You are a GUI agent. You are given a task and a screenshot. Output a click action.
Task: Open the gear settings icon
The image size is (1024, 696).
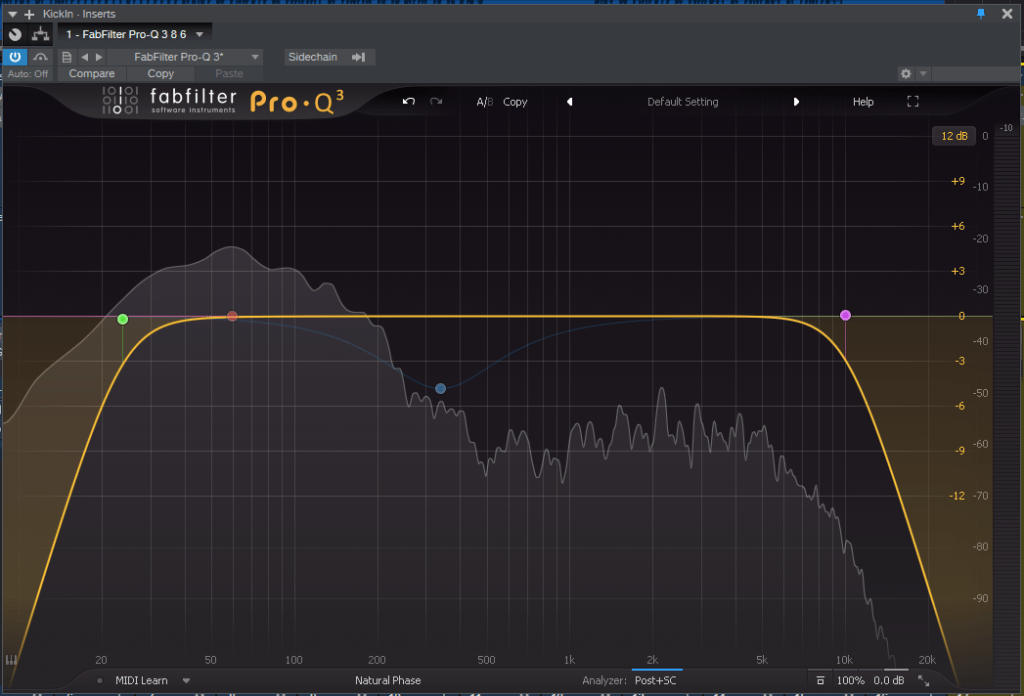click(x=906, y=74)
